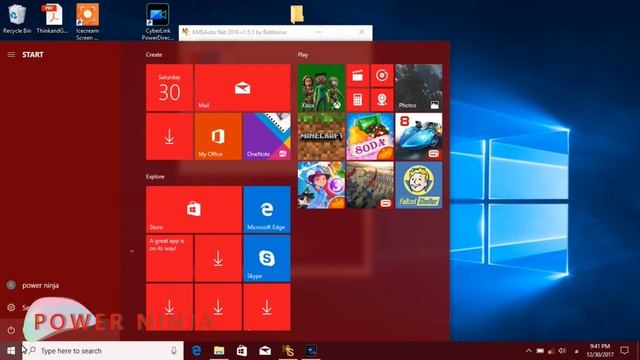Image resolution: width=640 pixels, height=360 pixels.
Task: Launch the Fallout Shelter tile
Action: [x=418, y=185]
